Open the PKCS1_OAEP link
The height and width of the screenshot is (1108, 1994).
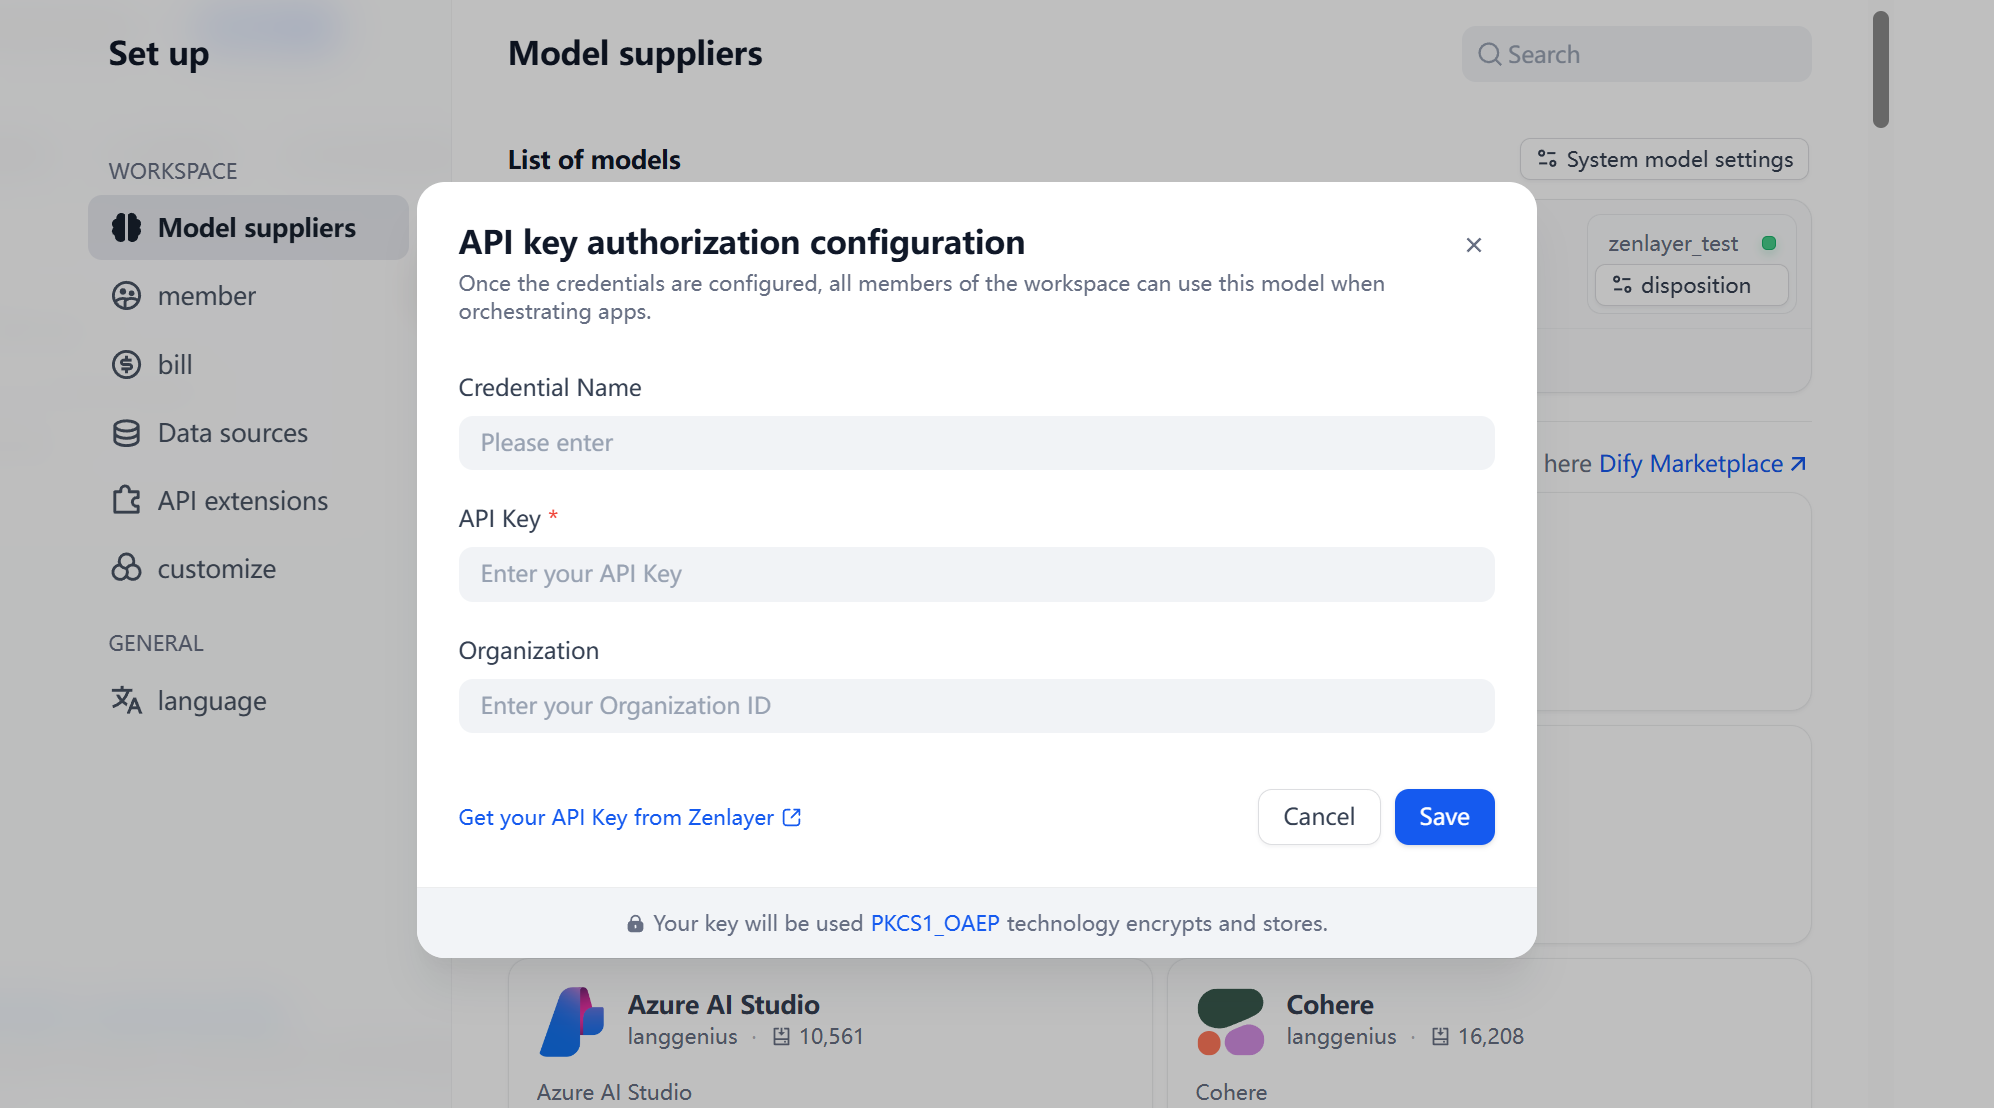coord(934,923)
